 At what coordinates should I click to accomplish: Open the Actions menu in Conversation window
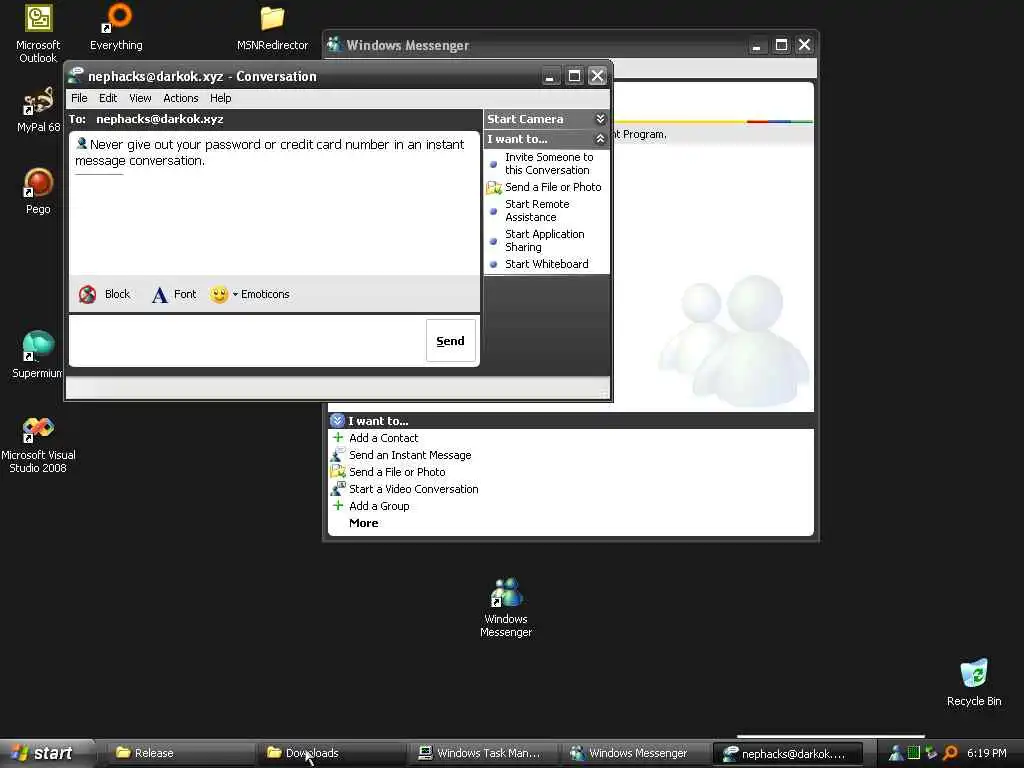pyautogui.click(x=181, y=98)
